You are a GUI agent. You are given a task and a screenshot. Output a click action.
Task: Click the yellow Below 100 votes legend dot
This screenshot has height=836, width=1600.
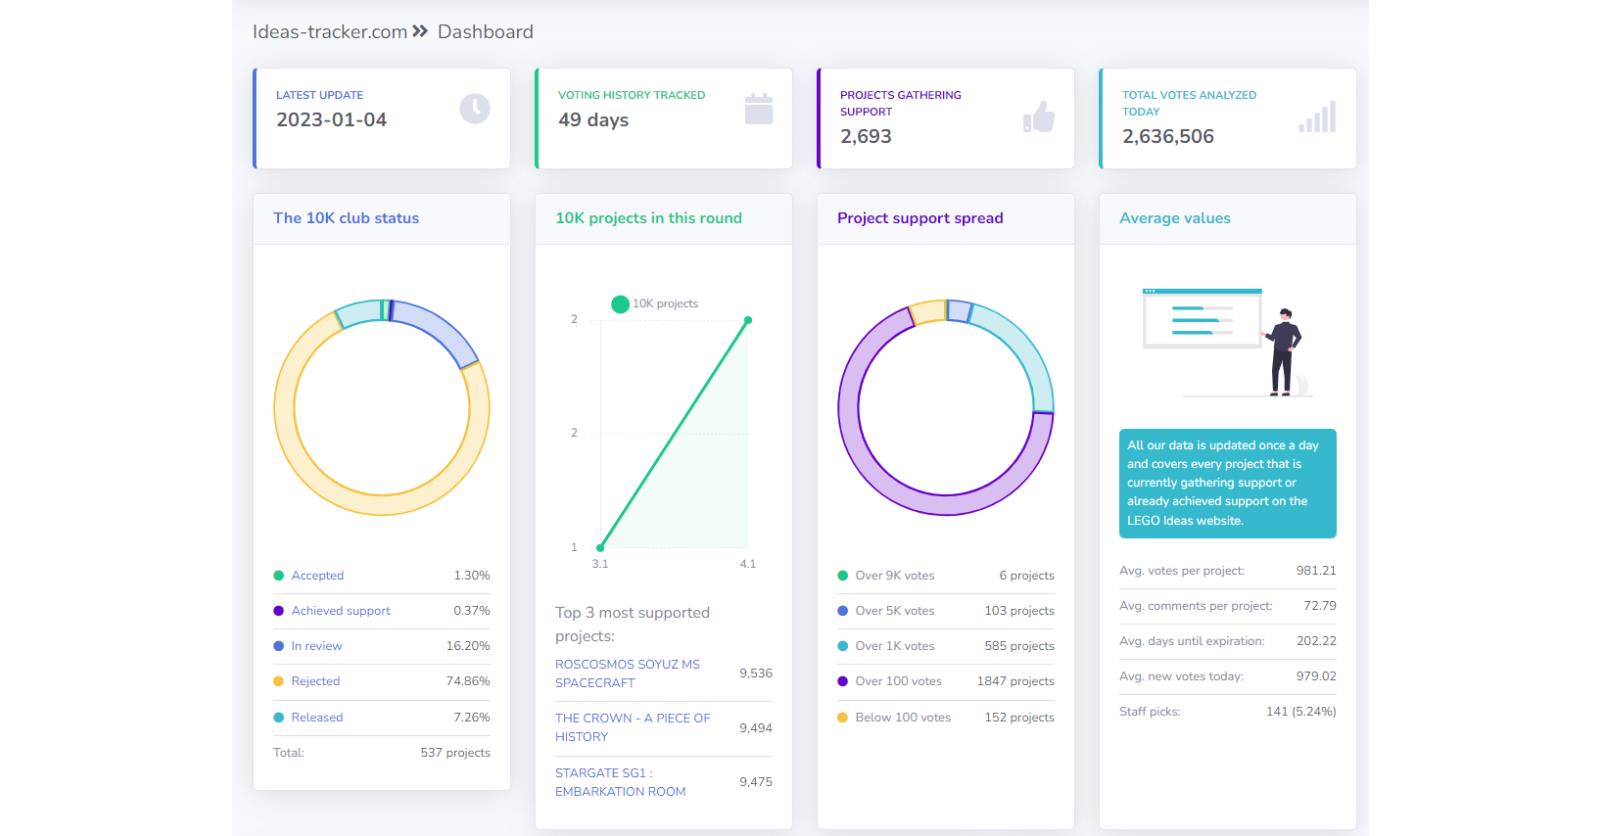coord(842,717)
